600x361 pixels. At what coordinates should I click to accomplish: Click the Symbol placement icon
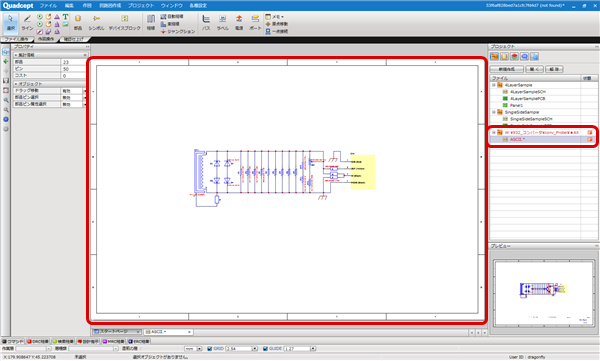click(x=96, y=22)
